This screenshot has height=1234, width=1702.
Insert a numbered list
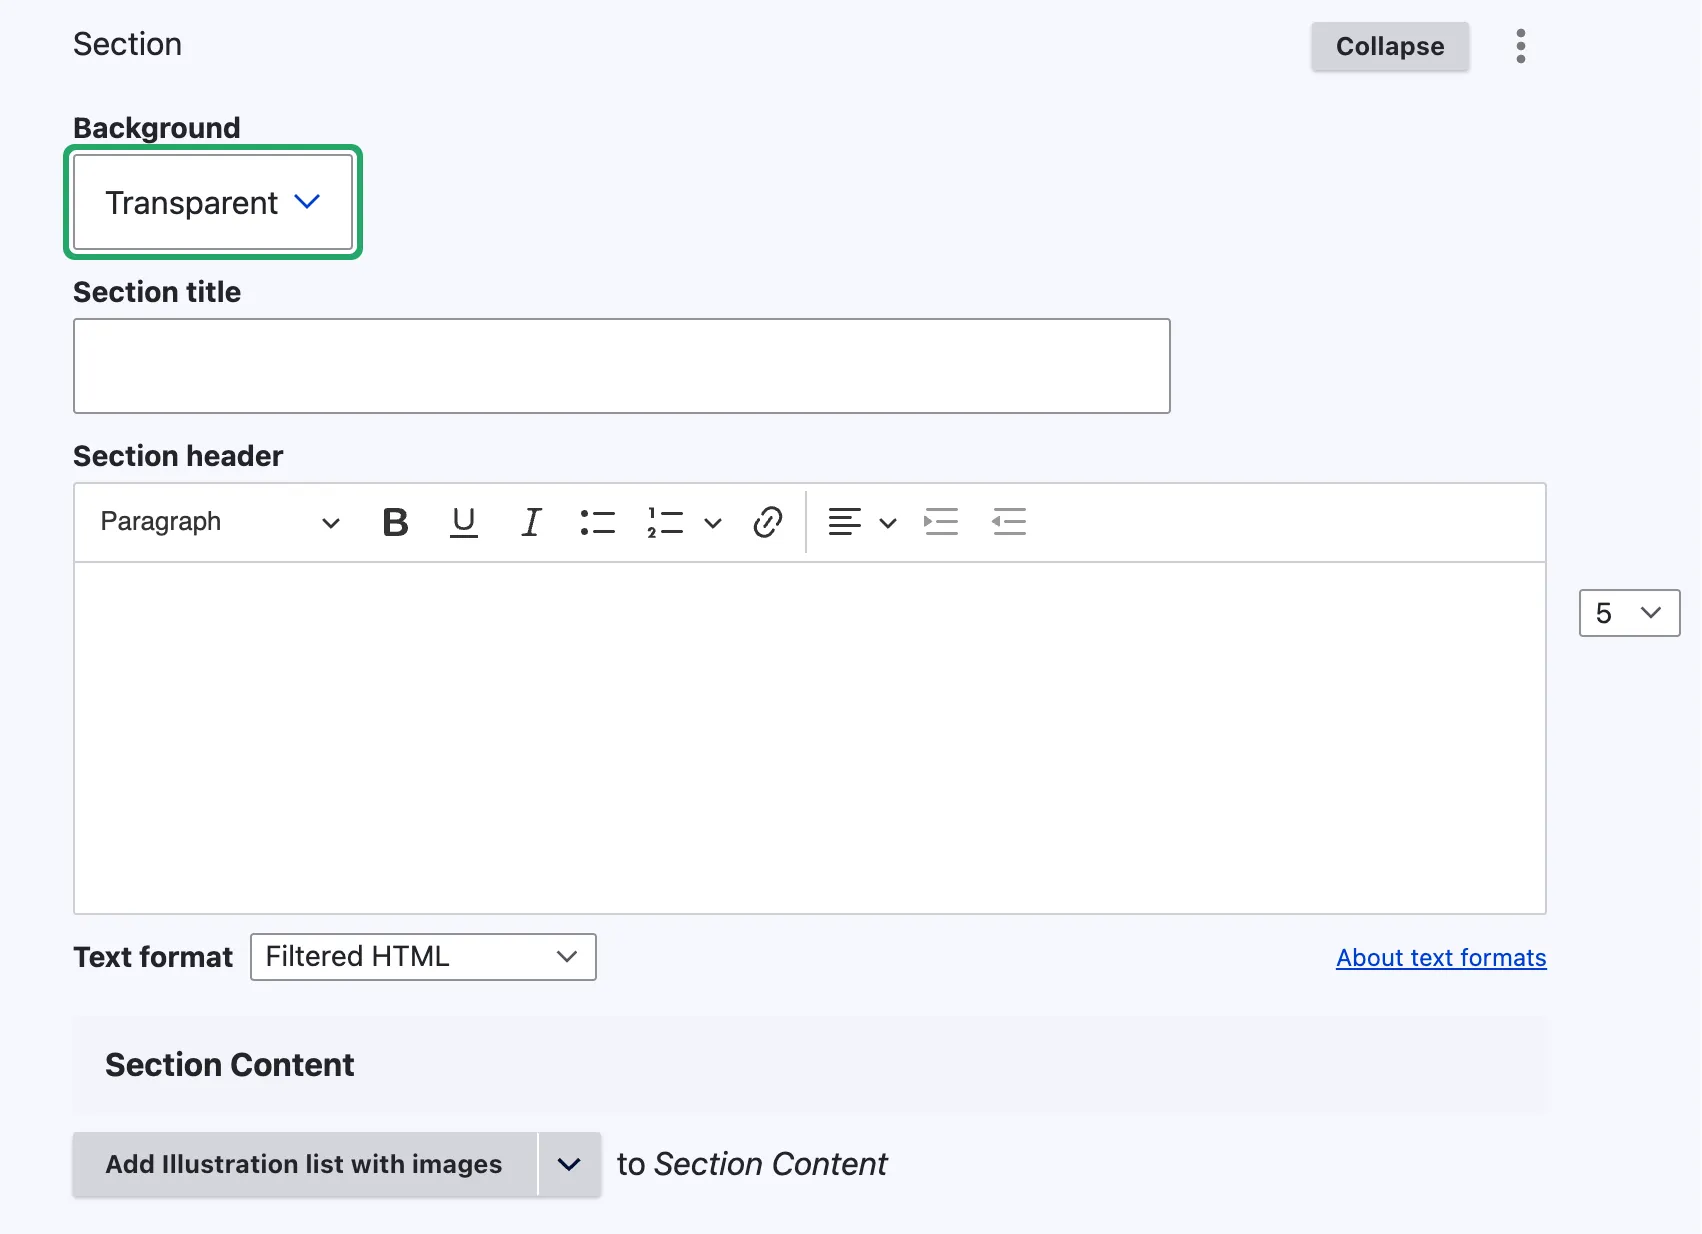point(665,522)
